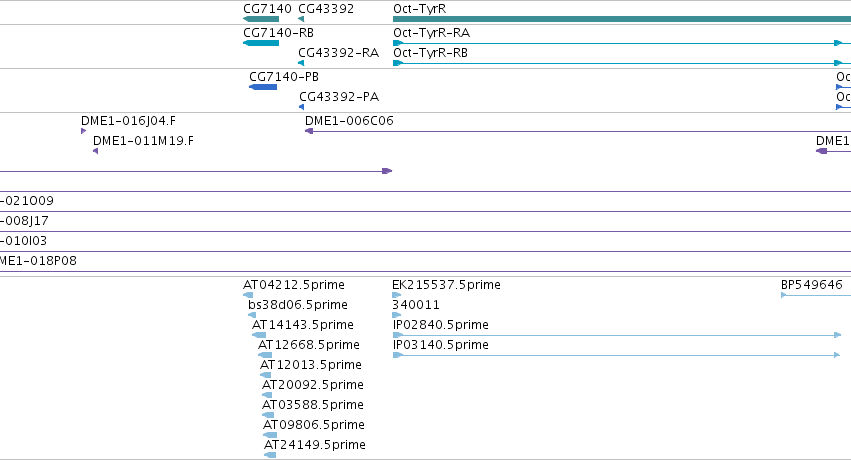Open the Oct-TyrR-RB transcript feature

(617, 63)
